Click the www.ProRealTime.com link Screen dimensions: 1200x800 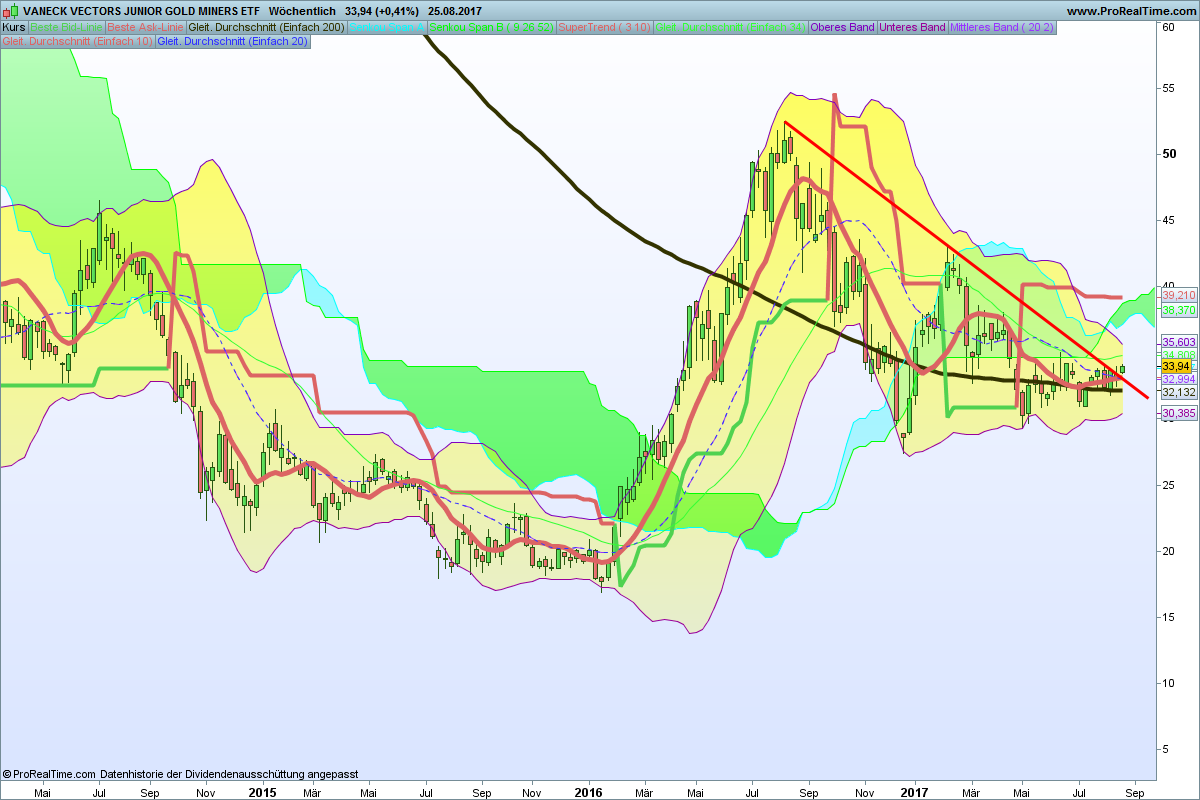coord(1131,11)
